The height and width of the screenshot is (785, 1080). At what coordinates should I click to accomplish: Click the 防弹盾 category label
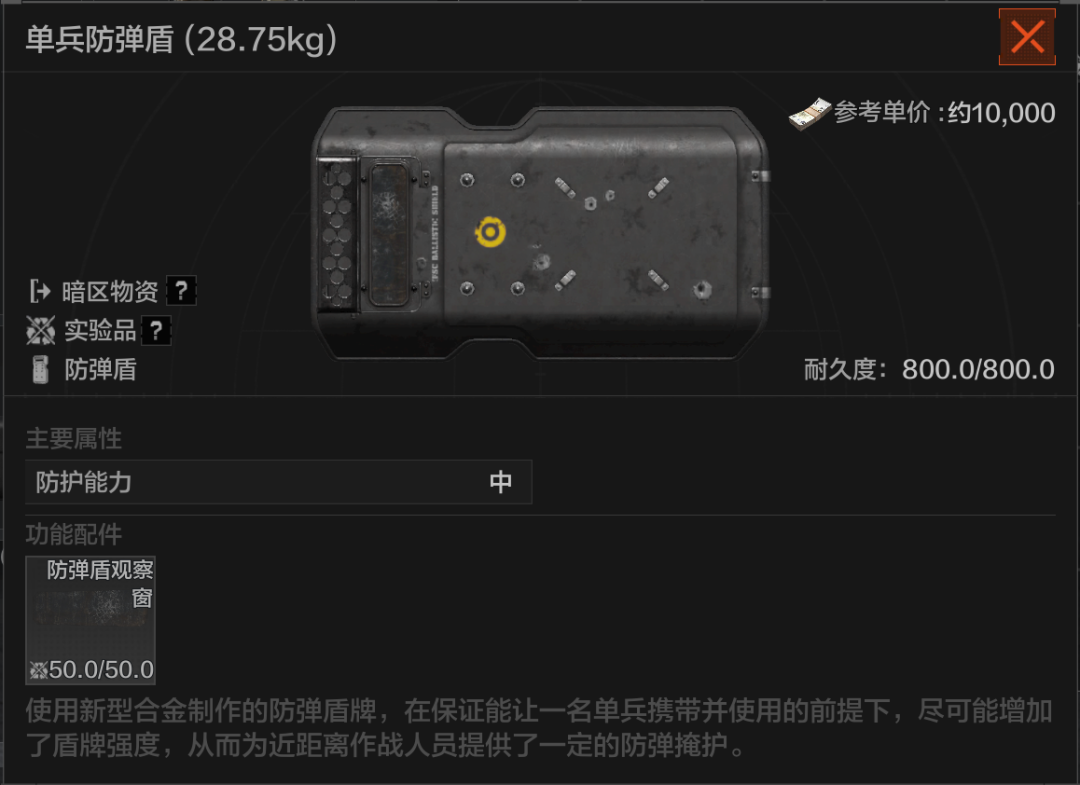point(101,370)
